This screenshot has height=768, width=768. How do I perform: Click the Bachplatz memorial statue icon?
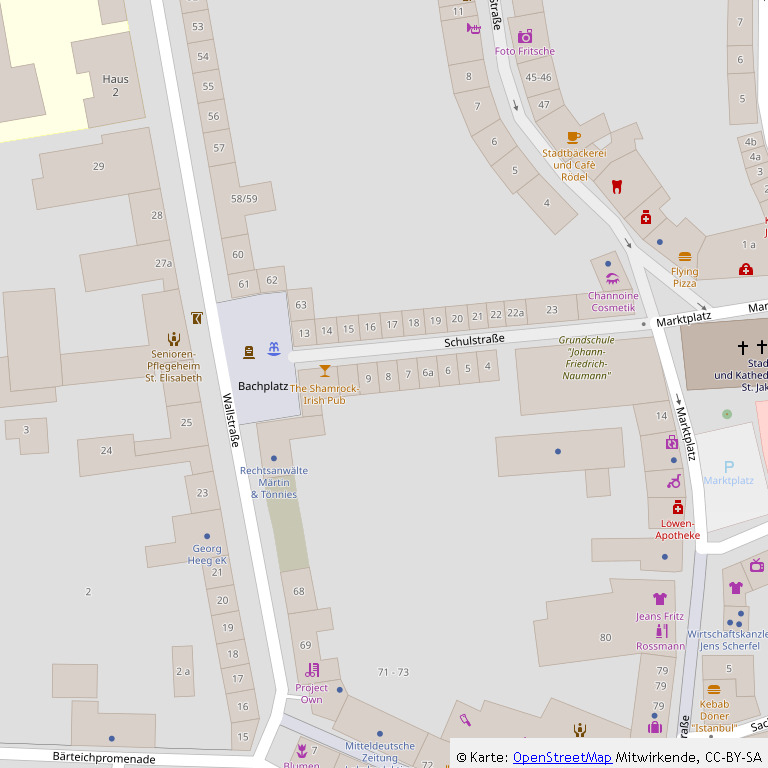[249, 352]
